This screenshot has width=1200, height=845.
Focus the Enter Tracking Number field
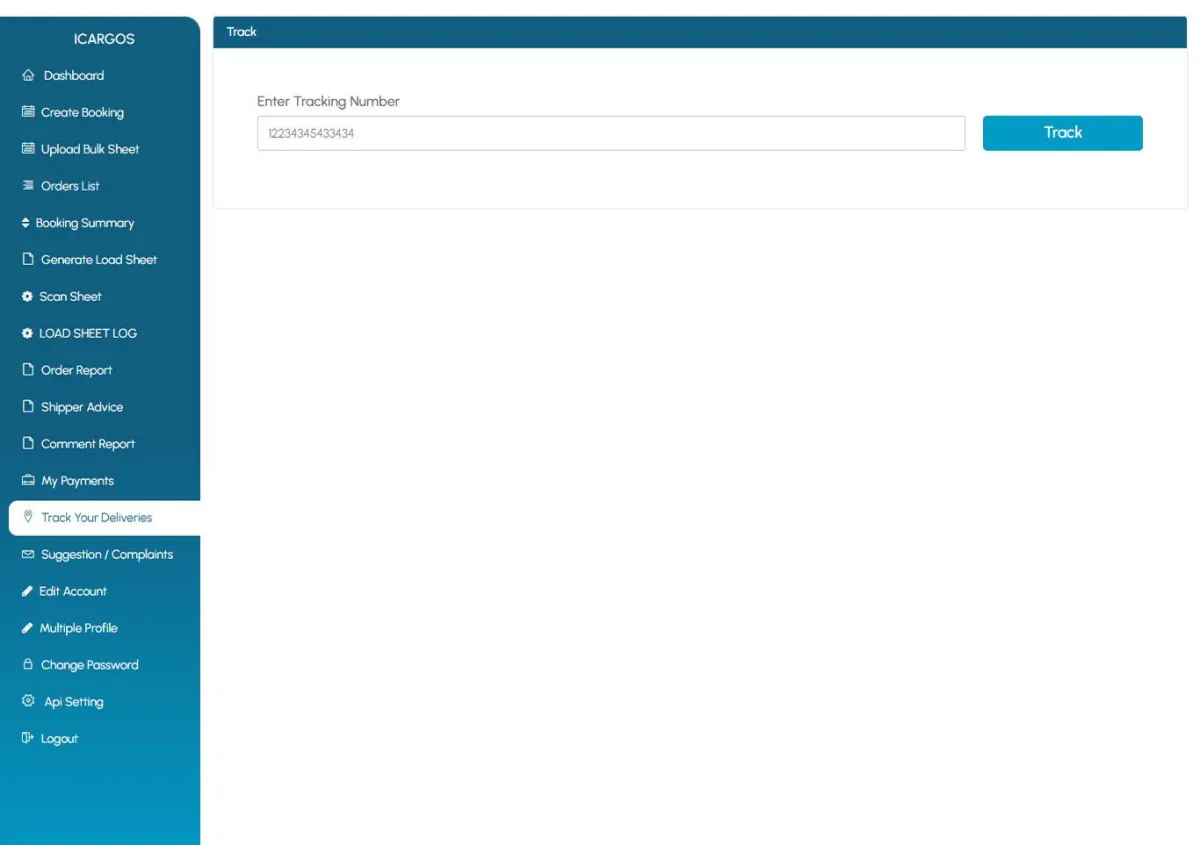(611, 133)
